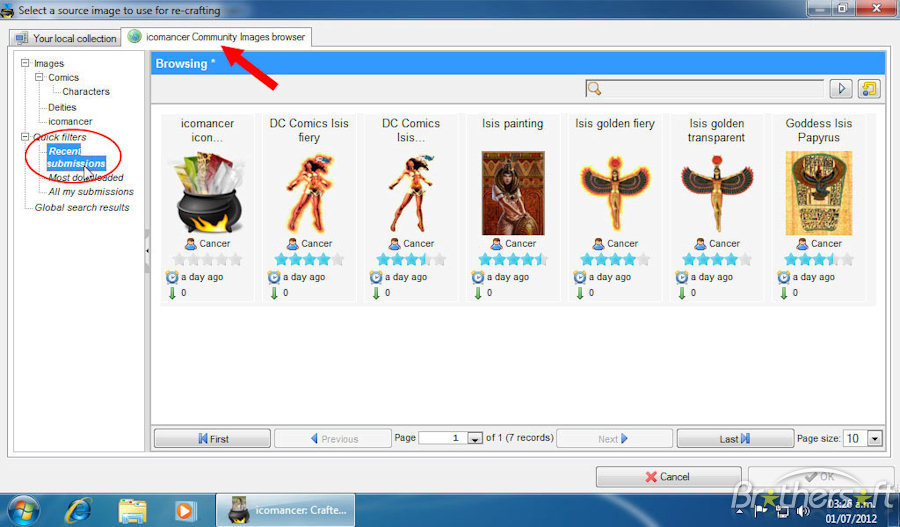The height and width of the screenshot is (527, 900).
Task: Select the Characters category
Action: click(86, 91)
